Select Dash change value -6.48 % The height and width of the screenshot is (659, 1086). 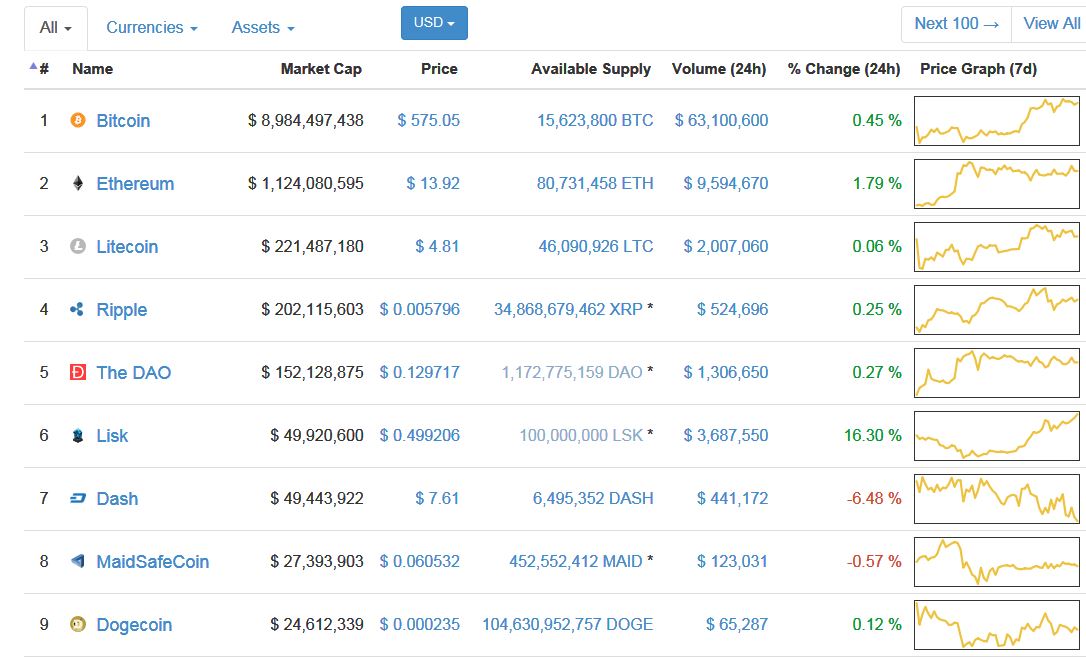click(x=874, y=499)
